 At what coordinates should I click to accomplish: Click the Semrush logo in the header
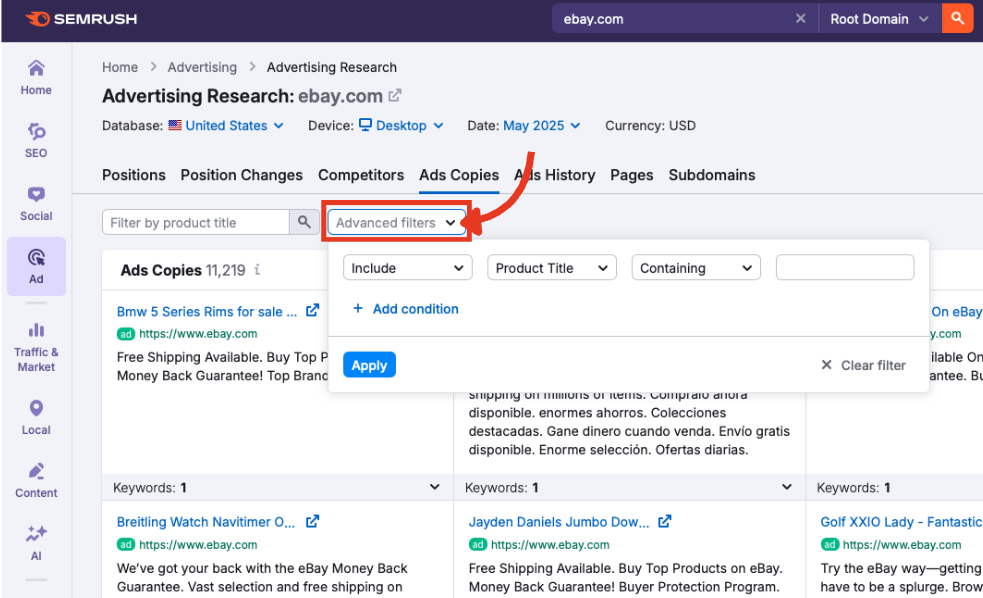pos(80,19)
